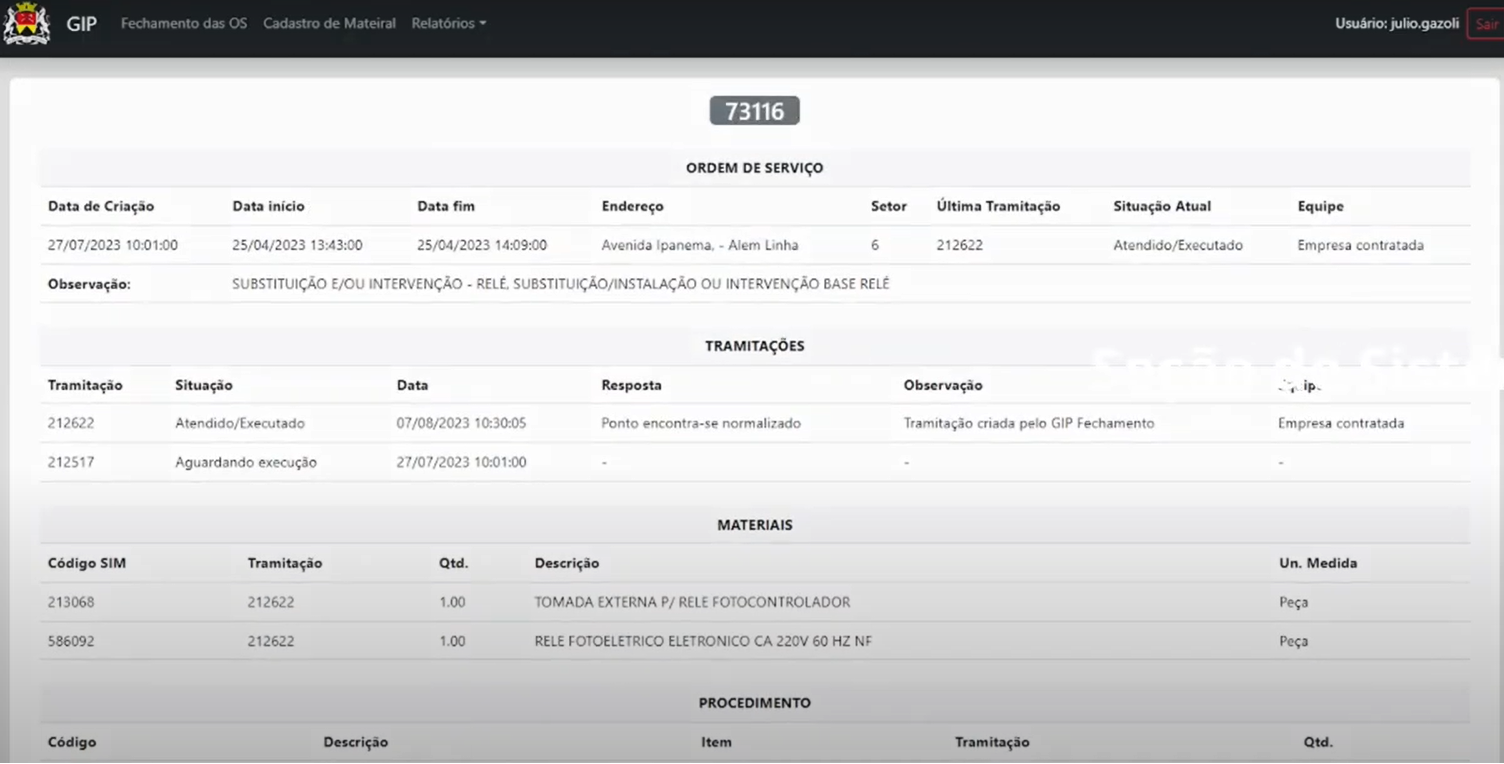Select material code 213068 row

(755, 602)
